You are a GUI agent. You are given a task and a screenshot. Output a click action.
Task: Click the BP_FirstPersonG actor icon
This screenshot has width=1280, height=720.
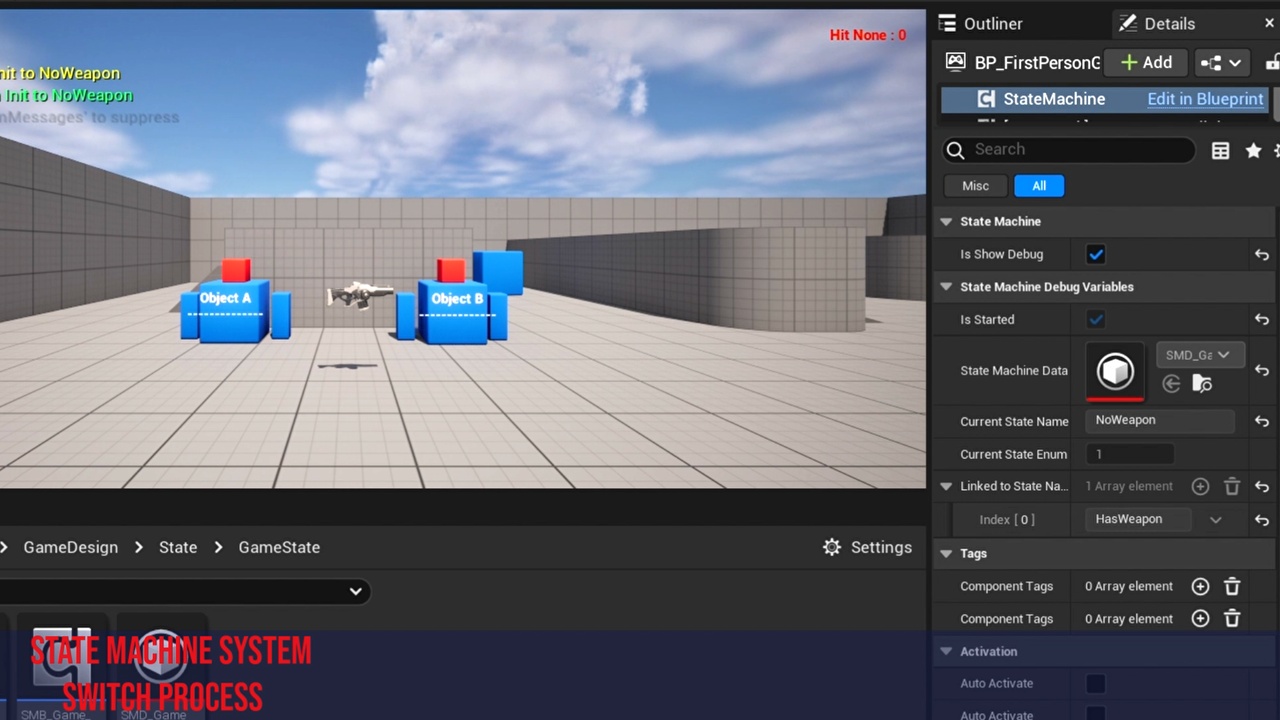click(956, 62)
